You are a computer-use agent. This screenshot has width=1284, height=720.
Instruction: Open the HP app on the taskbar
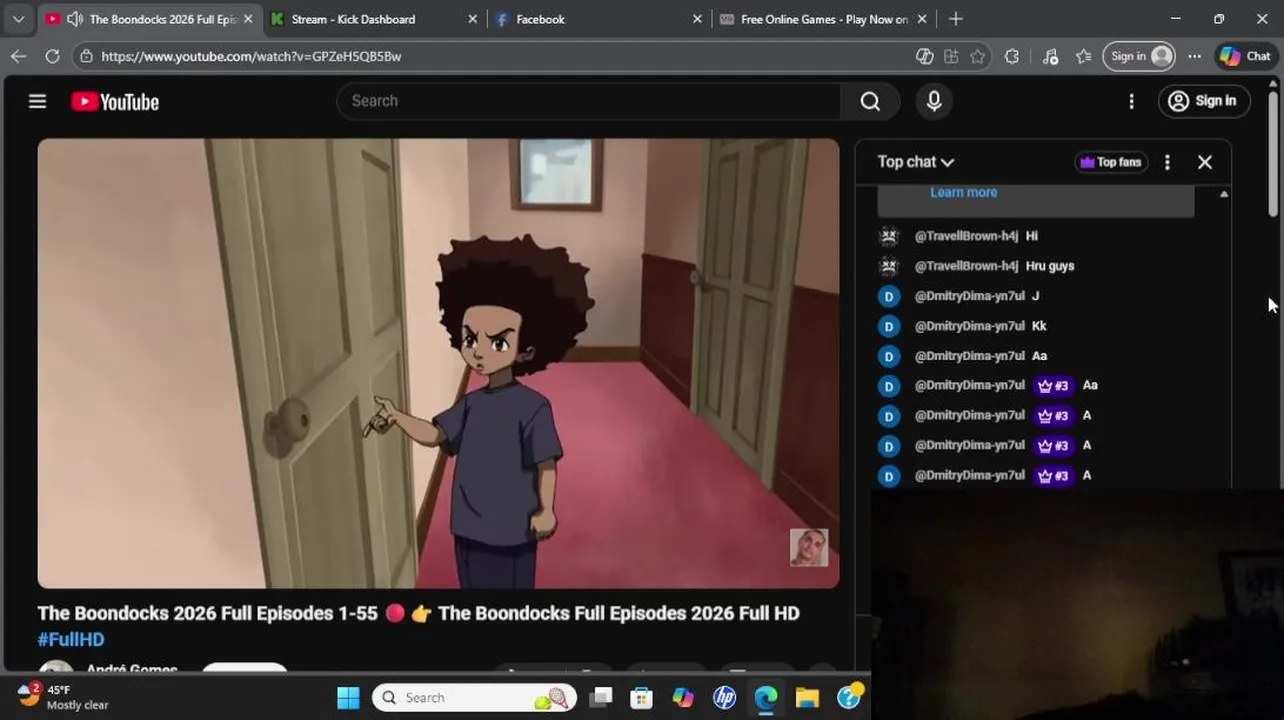724,698
